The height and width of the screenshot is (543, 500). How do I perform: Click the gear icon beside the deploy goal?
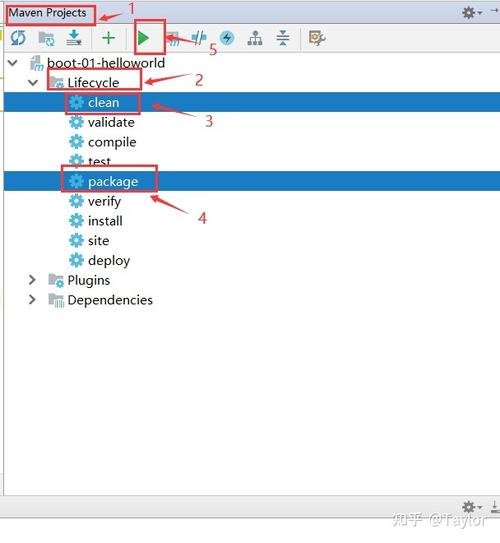click(76, 260)
